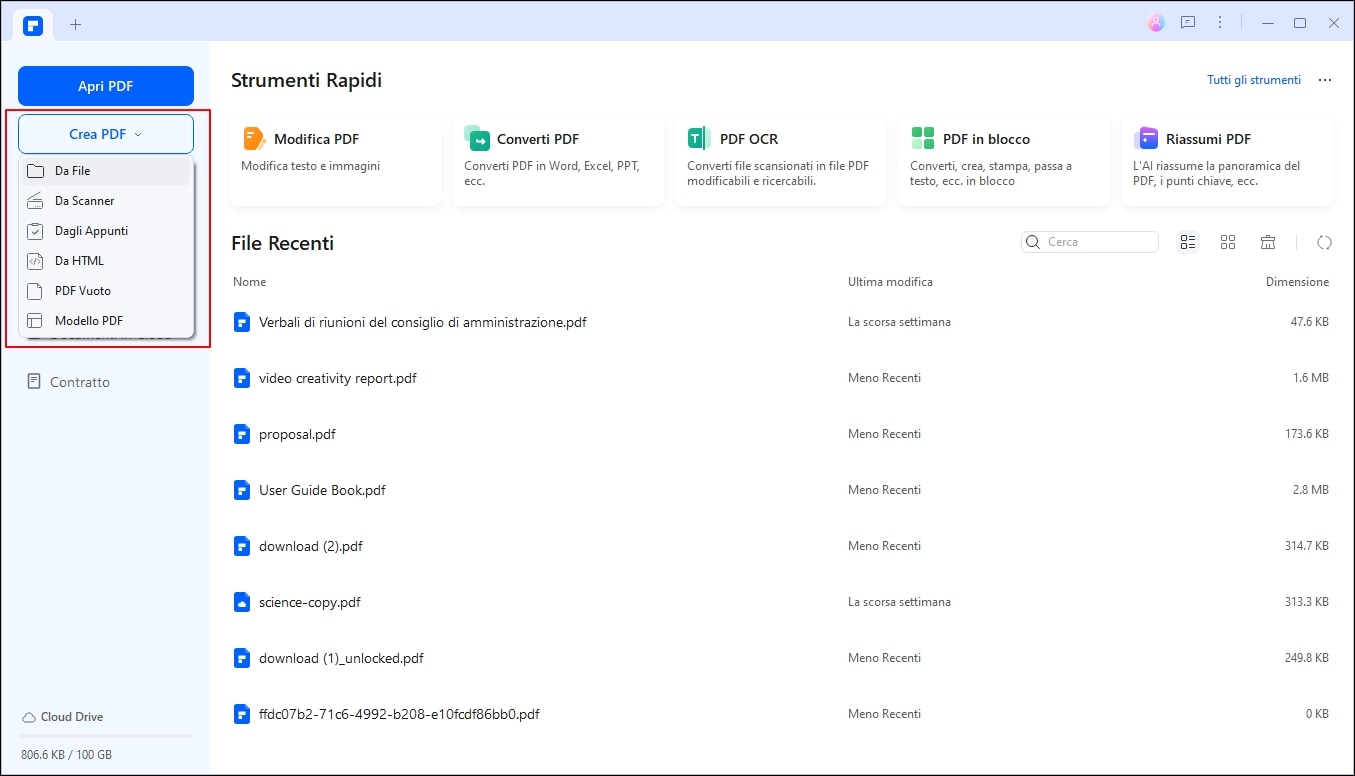The height and width of the screenshot is (776, 1355).
Task: Open the feedback message icon
Action: click(1188, 23)
